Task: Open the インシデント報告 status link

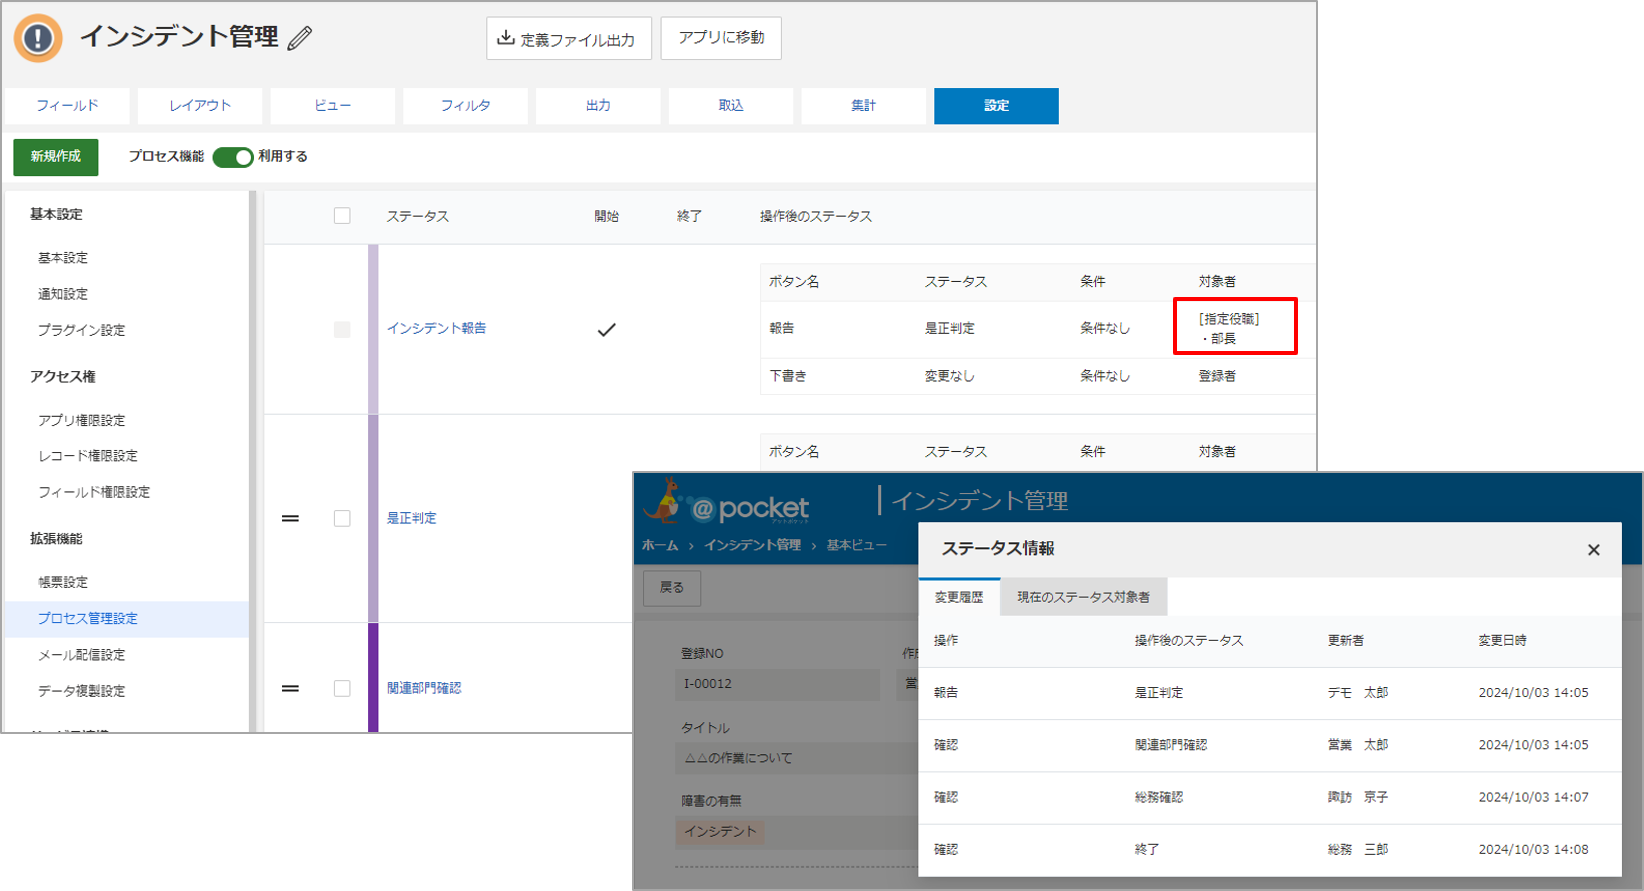Action: point(437,328)
